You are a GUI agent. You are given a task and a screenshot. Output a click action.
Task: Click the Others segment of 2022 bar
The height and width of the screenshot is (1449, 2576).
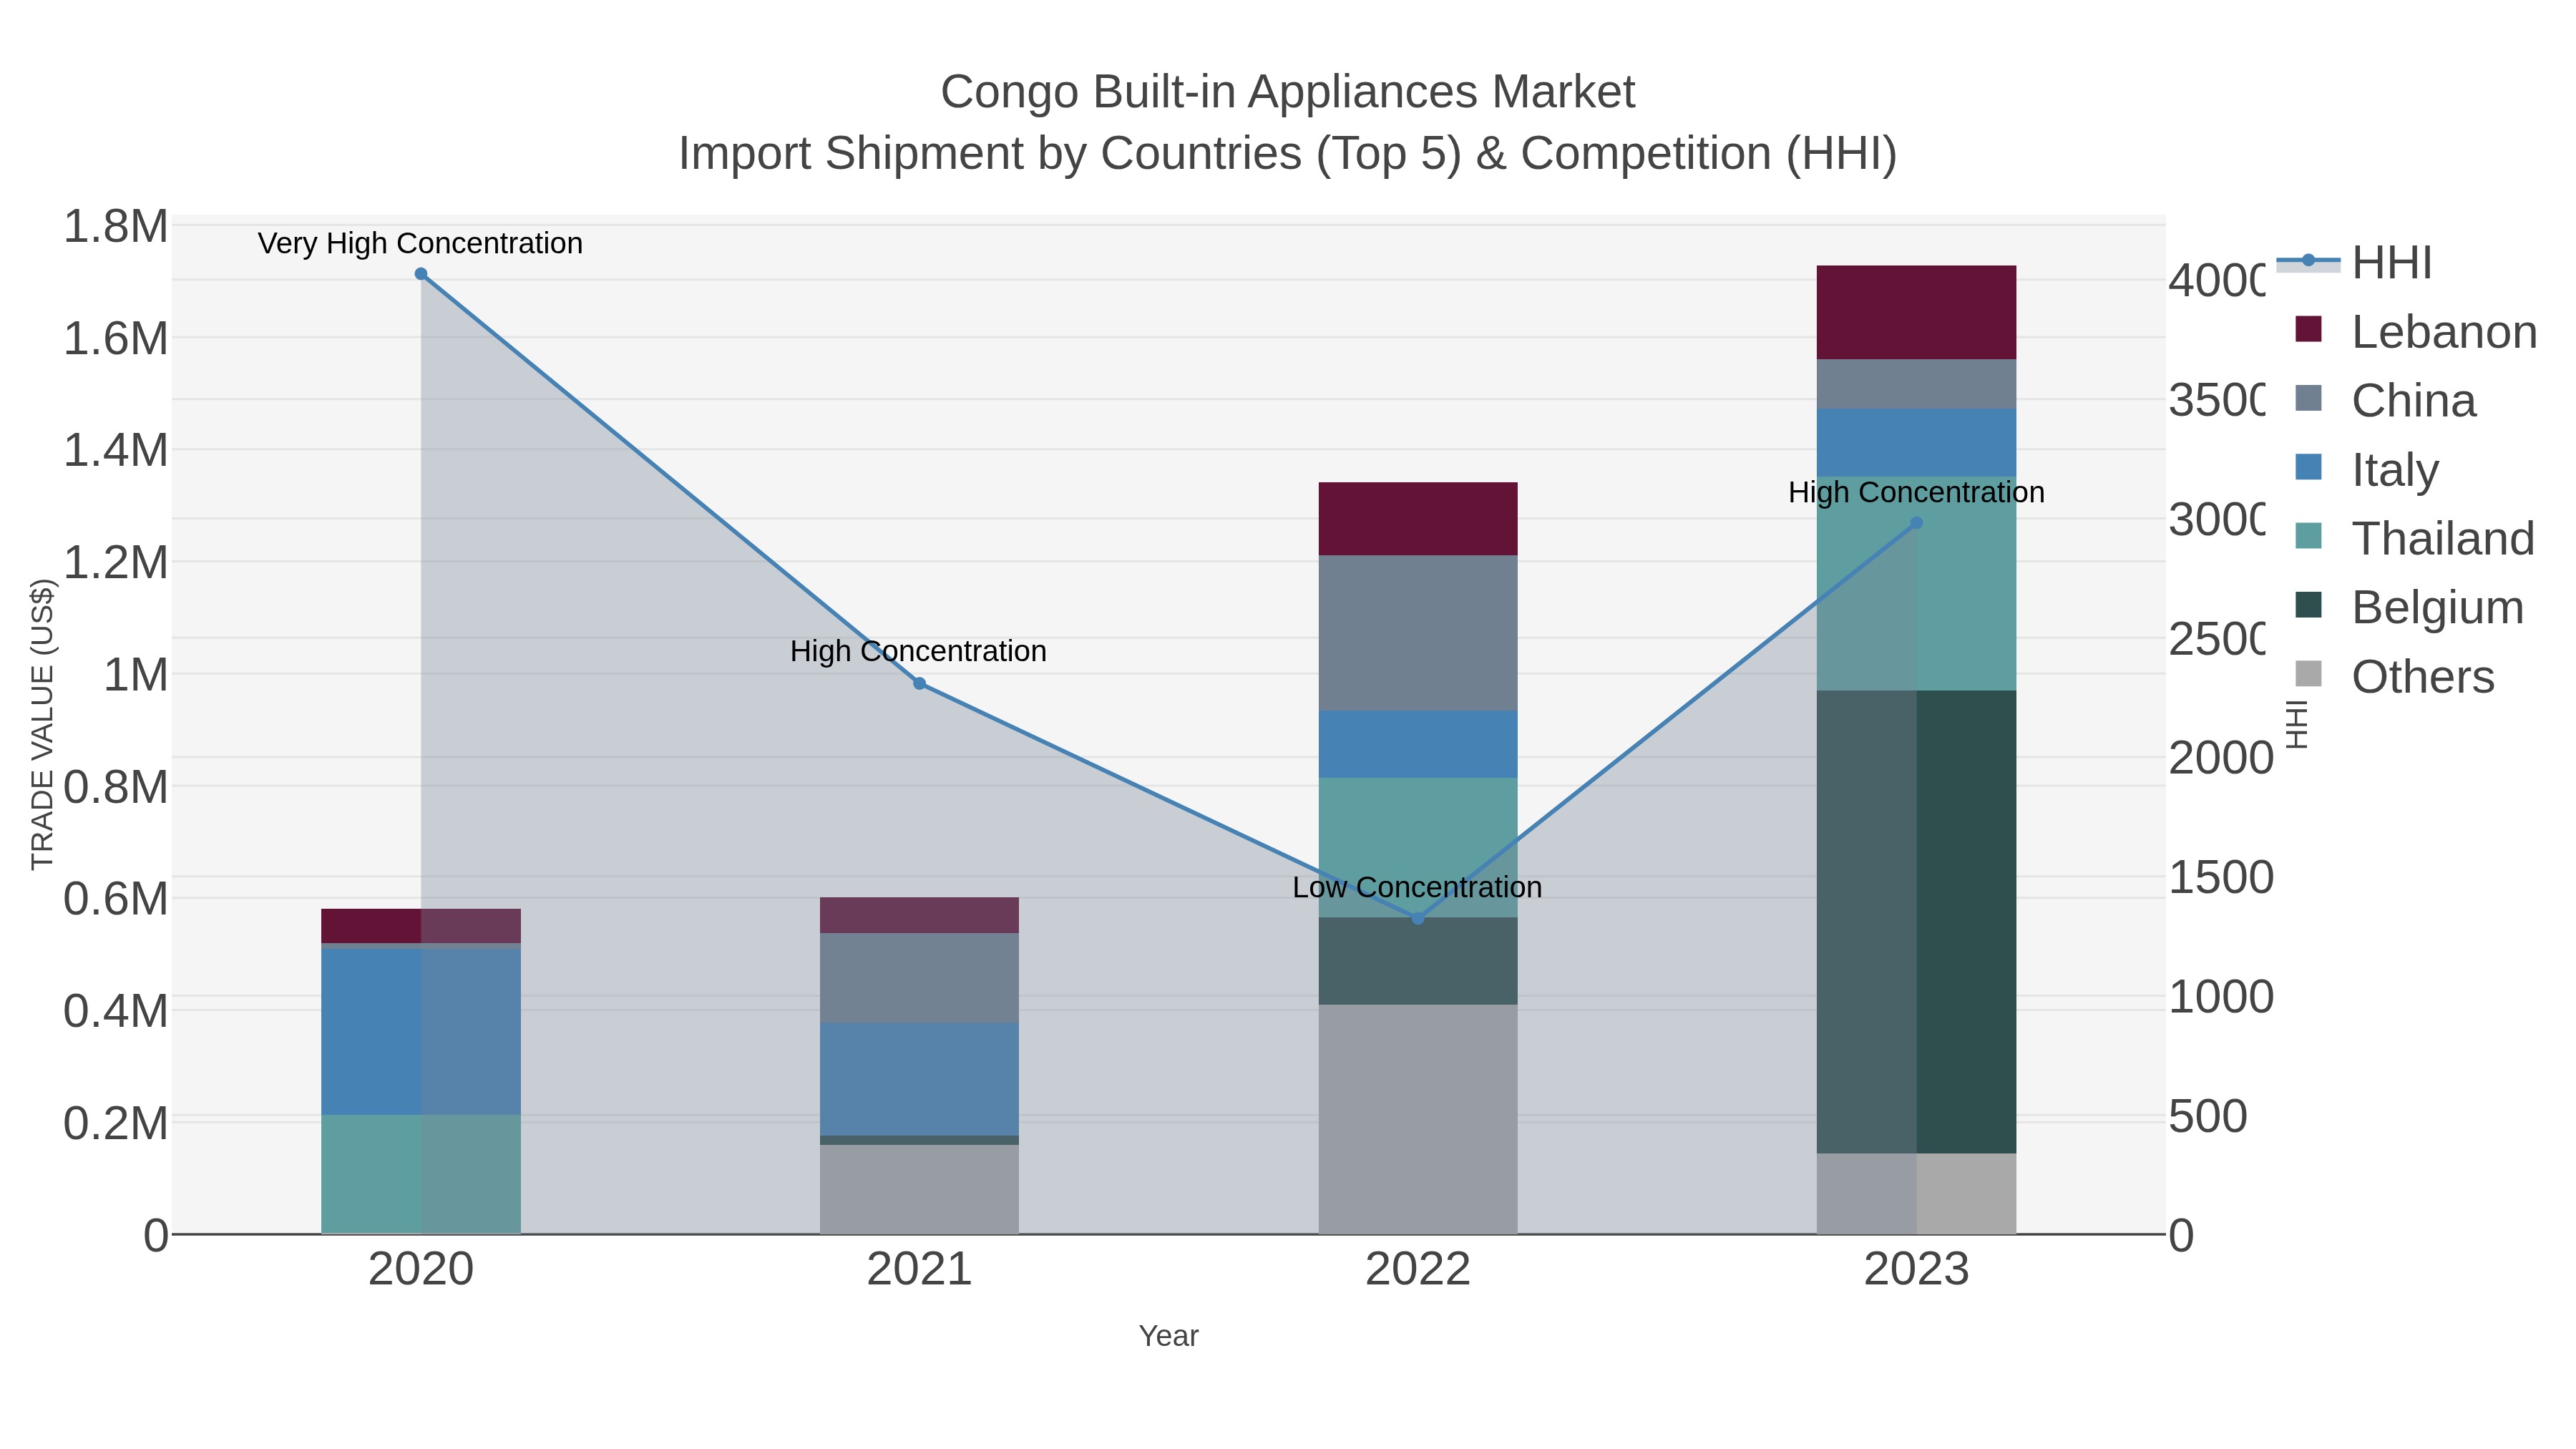[x=1418, y=1119]
